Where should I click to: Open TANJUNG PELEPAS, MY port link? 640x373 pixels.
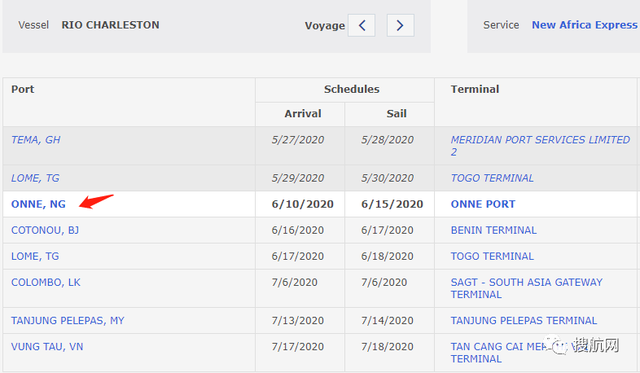(68, 321)
